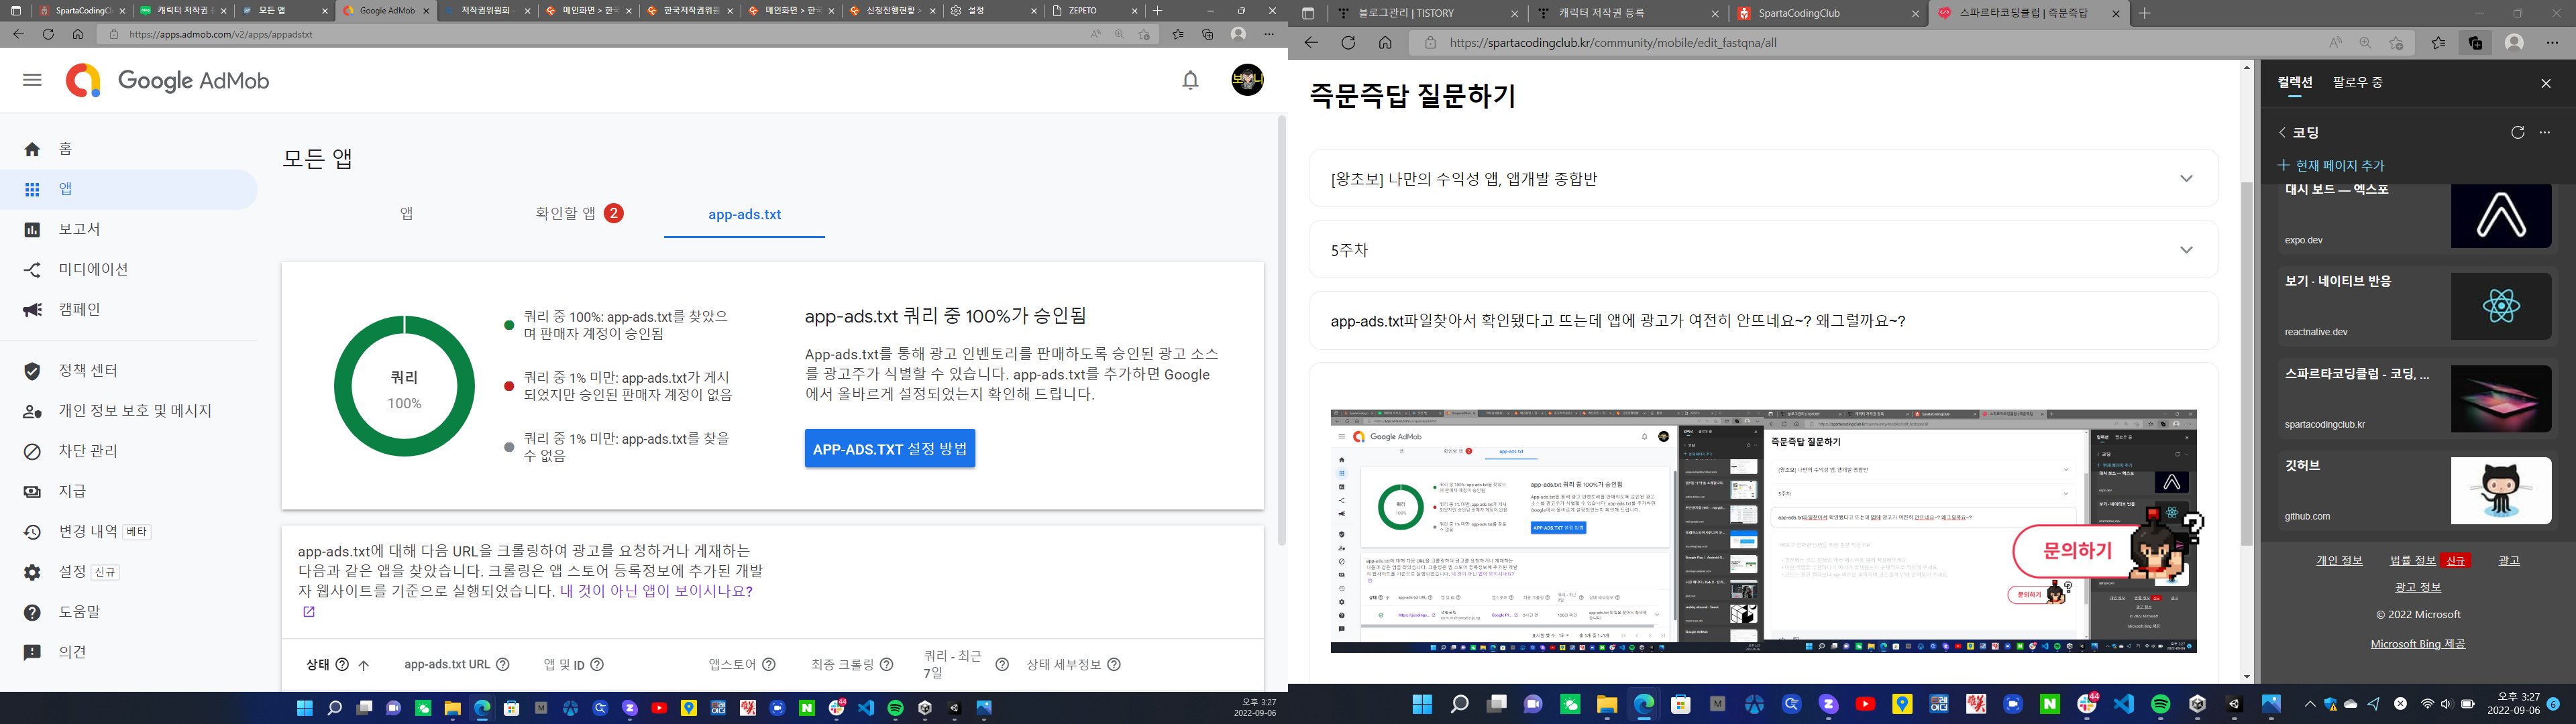2576x724 pixels.
Task: Switch to ZEPETO browser tab
Action: 1096,10
